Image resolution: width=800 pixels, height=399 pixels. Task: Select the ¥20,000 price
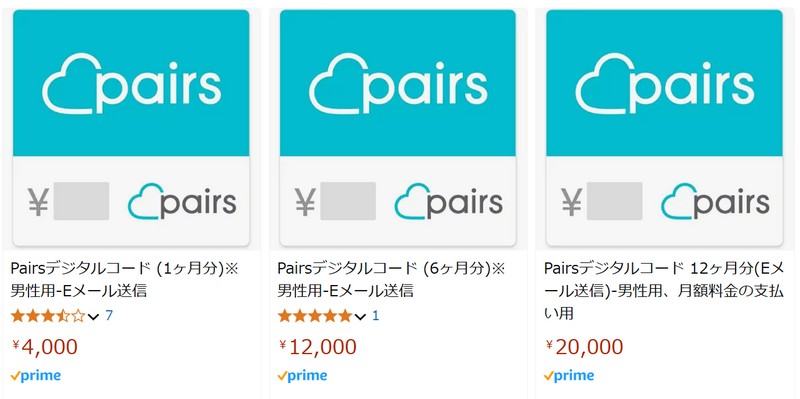tap(584, 347)
